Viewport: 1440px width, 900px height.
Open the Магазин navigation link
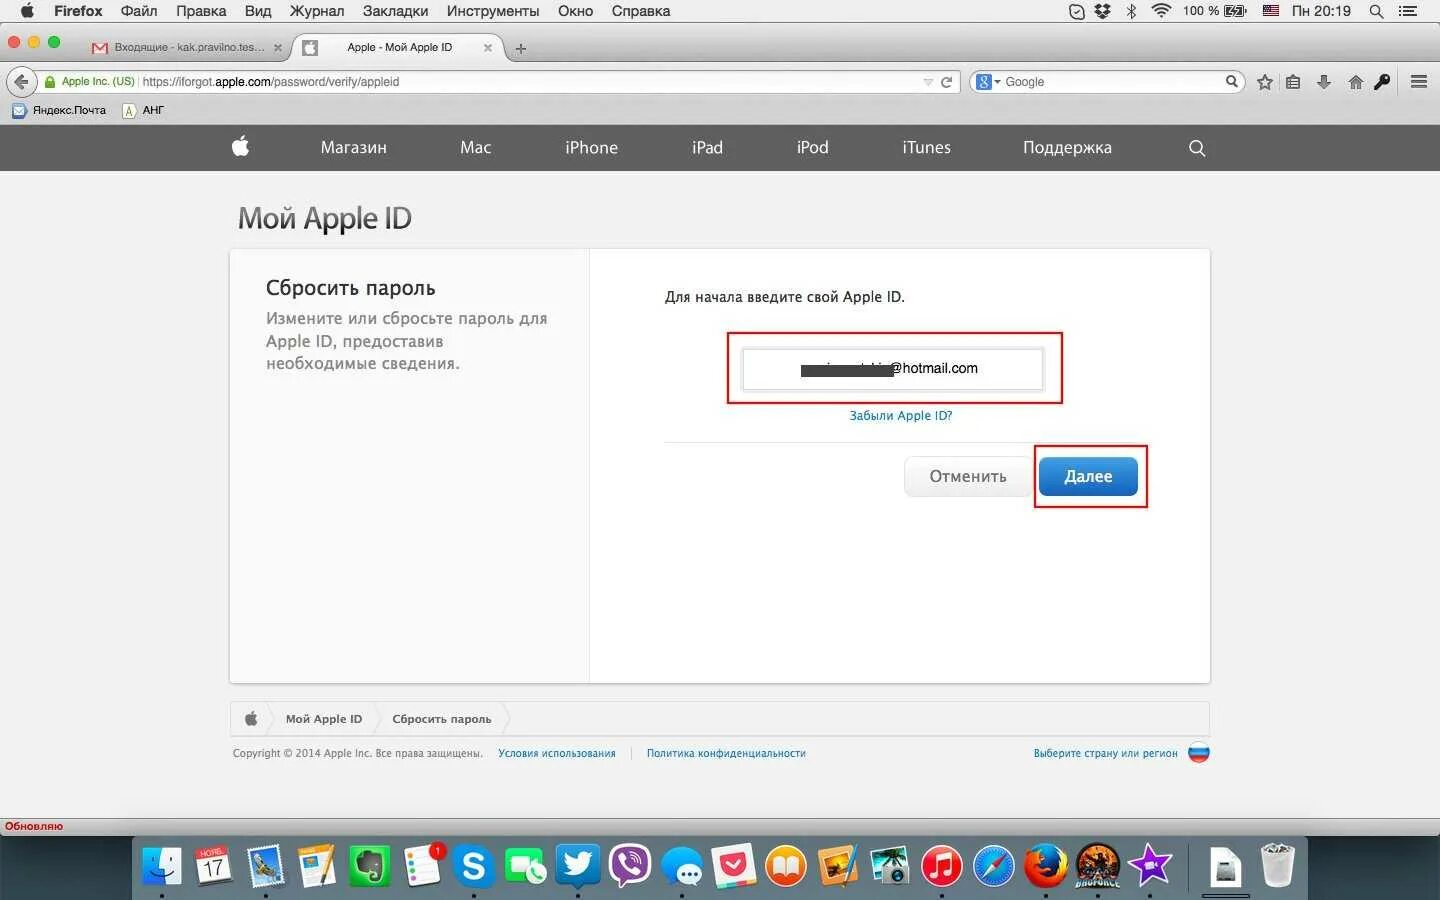[x=354, y=148]
